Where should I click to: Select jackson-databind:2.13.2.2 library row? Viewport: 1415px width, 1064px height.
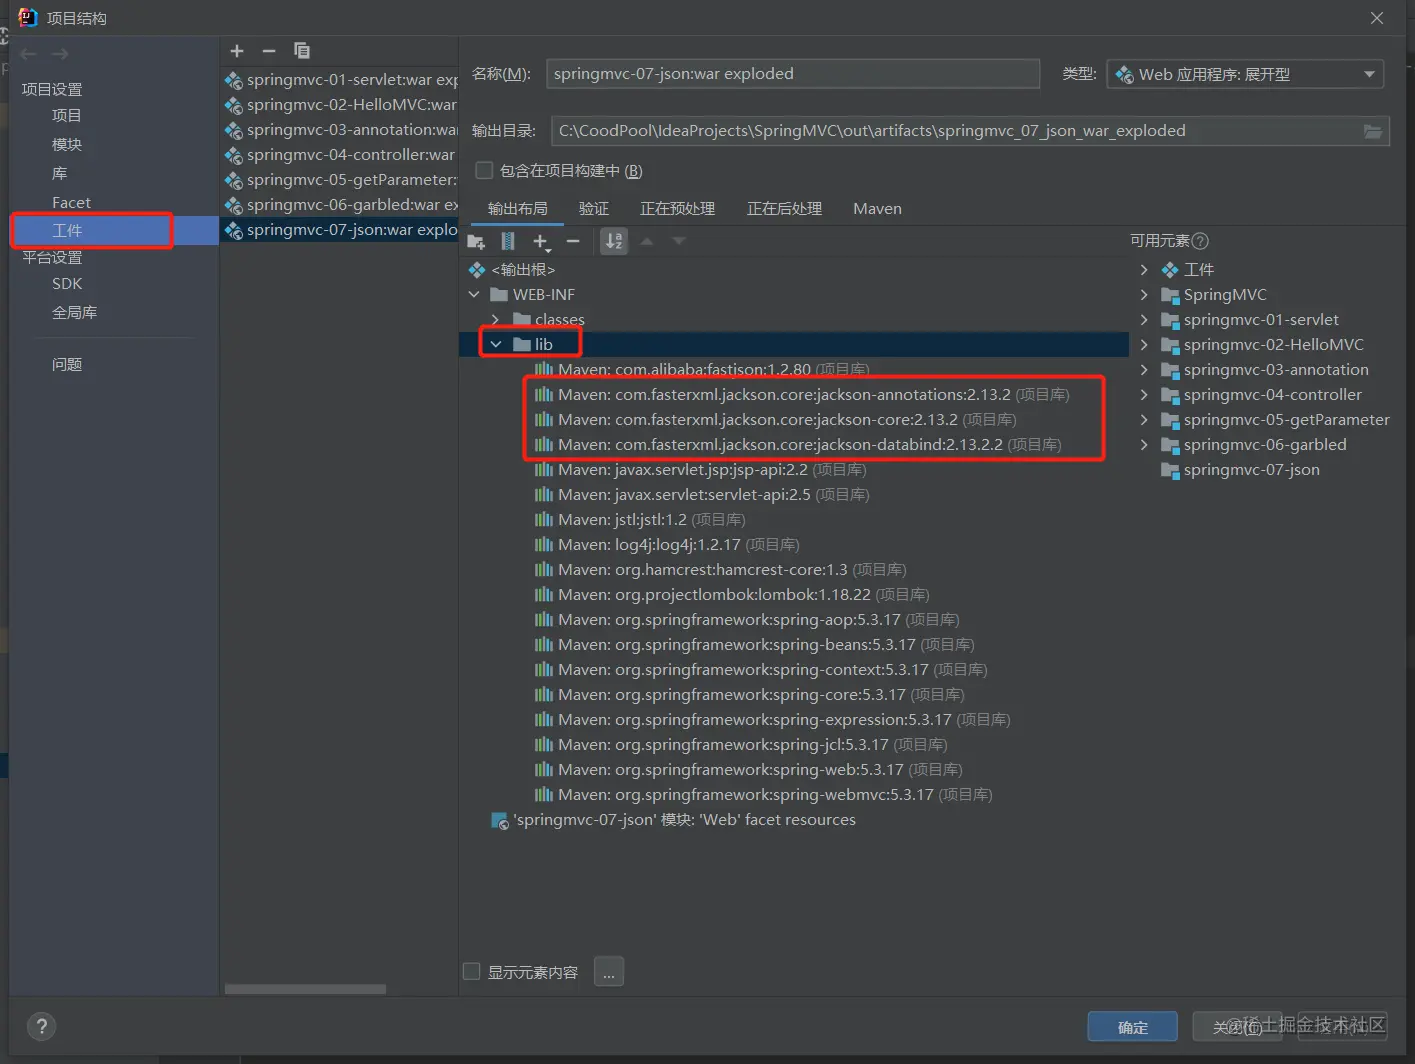tap(798, 445)
